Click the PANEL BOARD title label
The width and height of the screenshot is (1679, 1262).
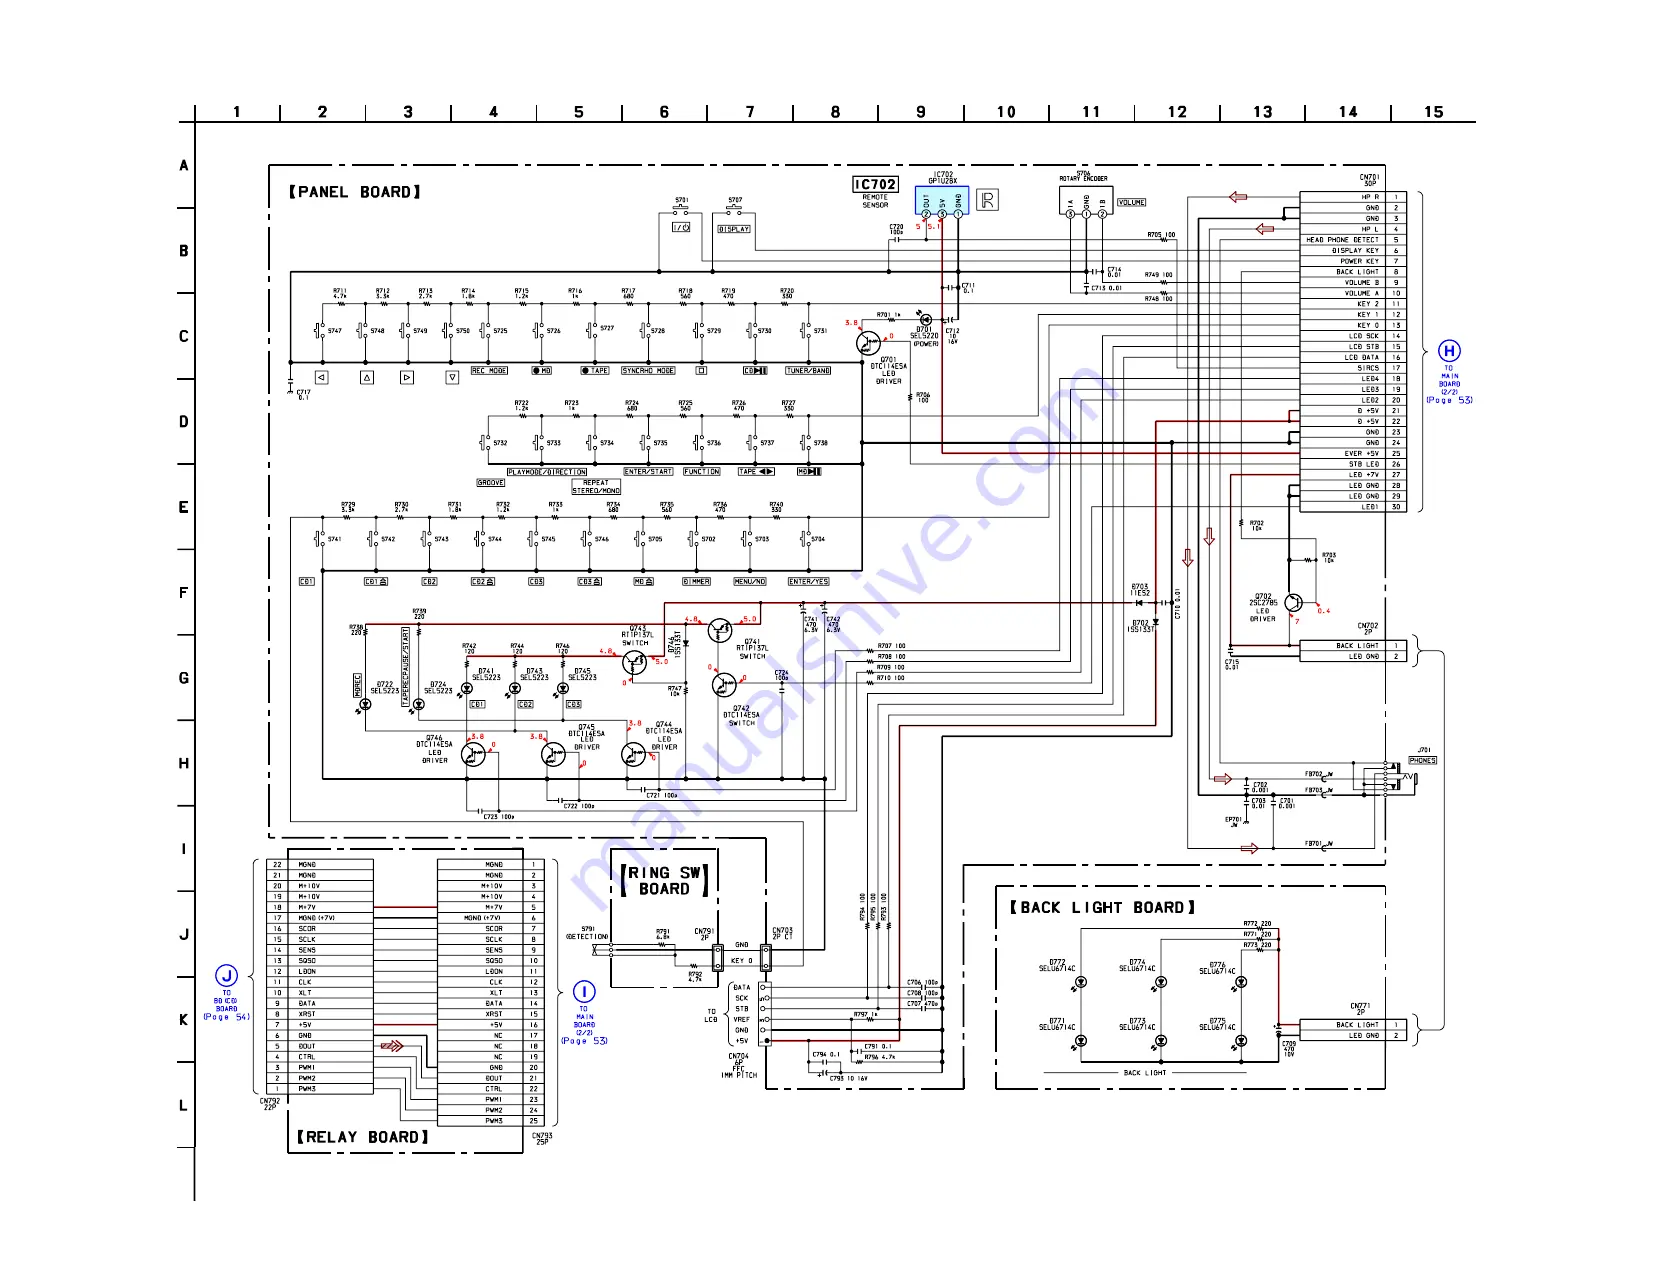(354, 192)
